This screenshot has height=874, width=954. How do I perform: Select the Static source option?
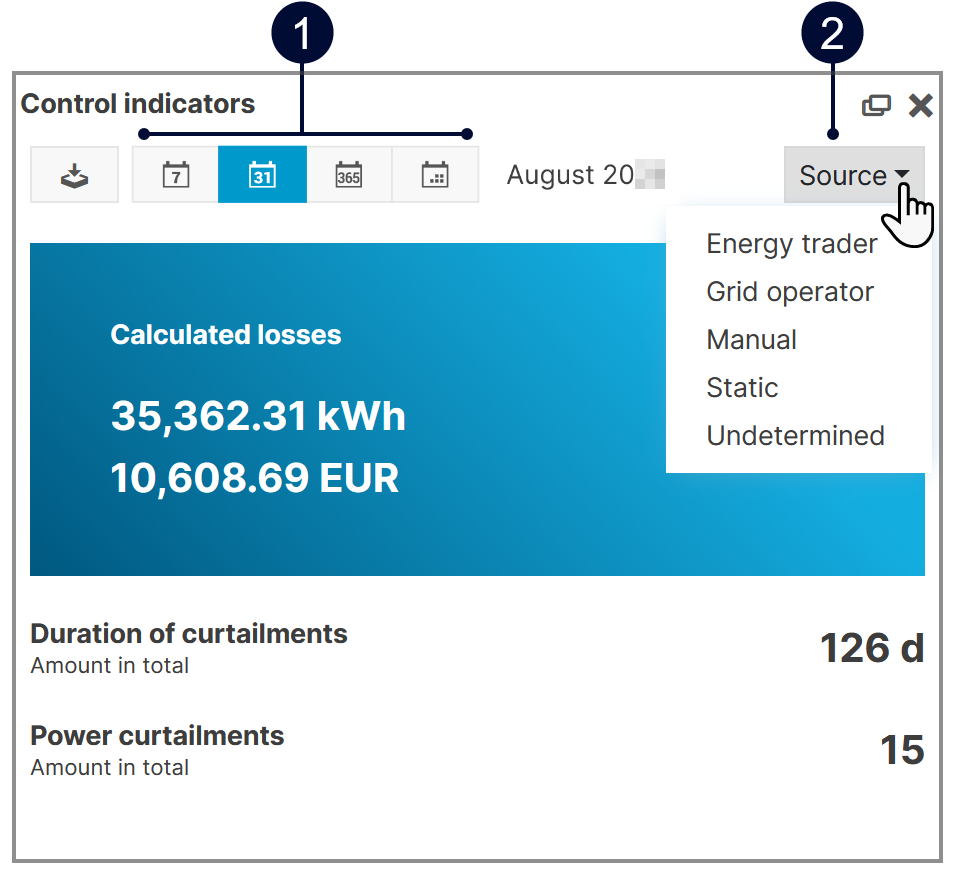(x=741, y=388)
